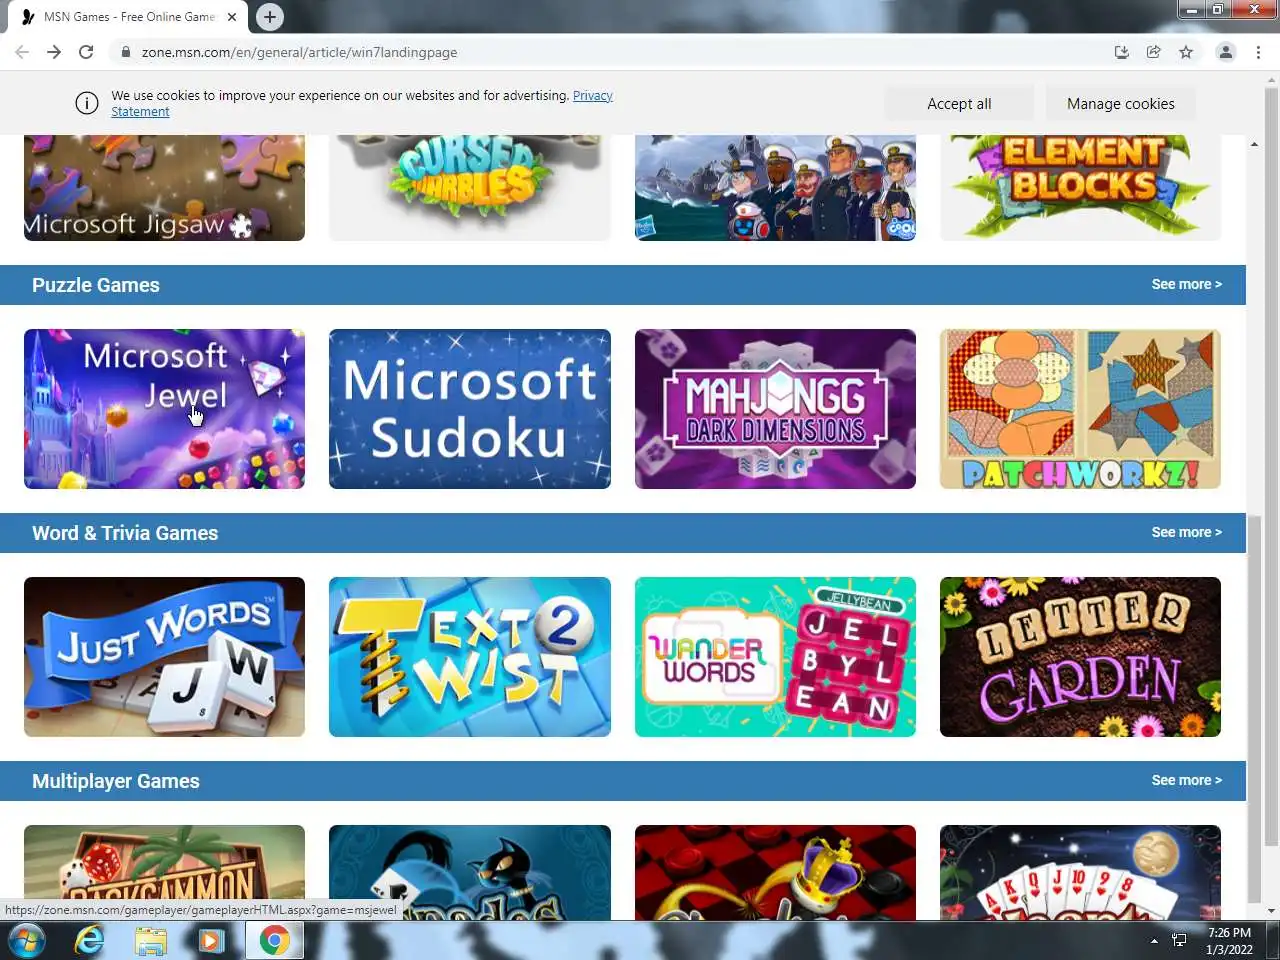Play Just Words game
Screen dimensions: 1280x960
coord(164,657)
